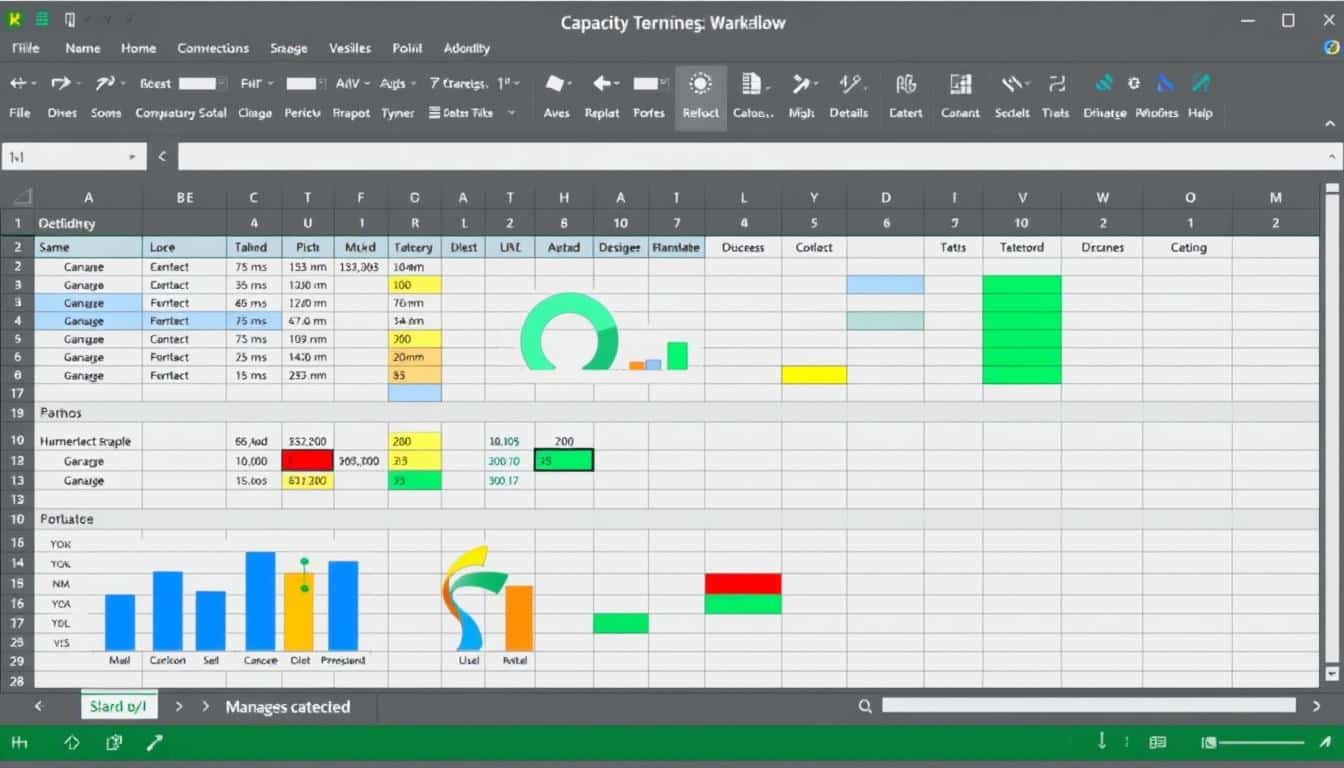Click the Conant grid icon

pyautogui.click(x=960, y=84)
